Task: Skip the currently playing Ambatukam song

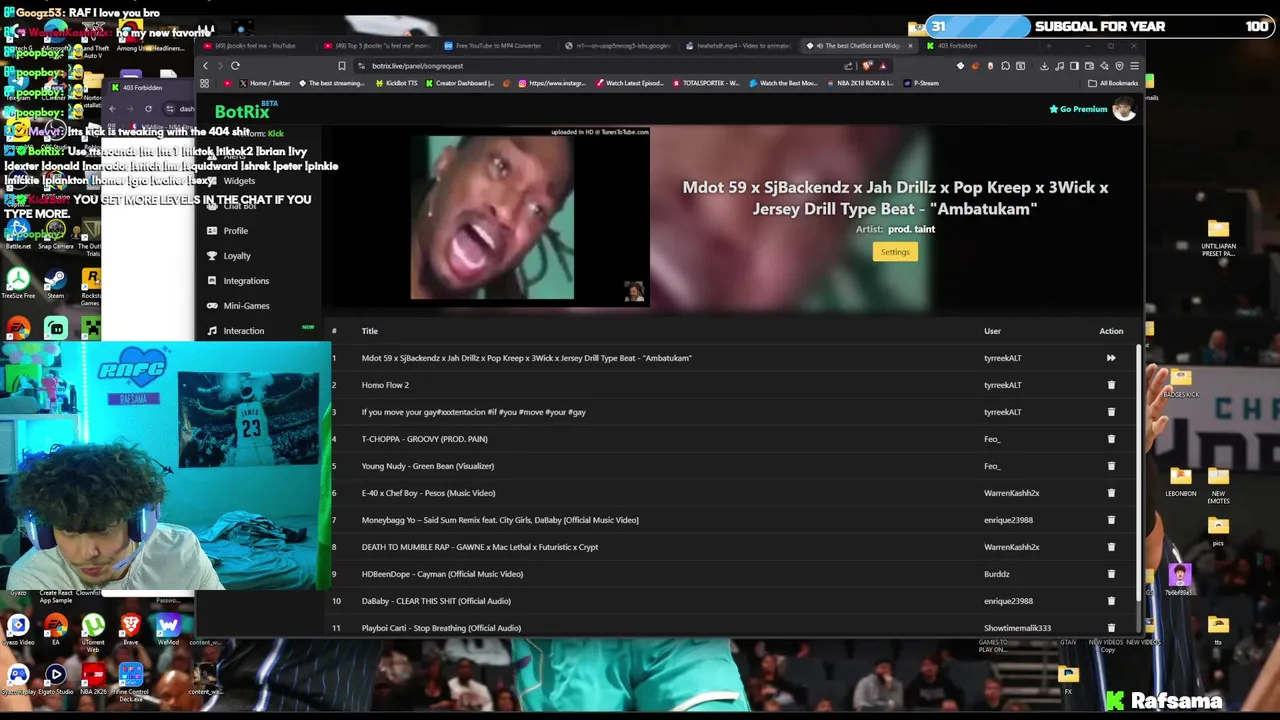Action: (x=1111, y=358)
